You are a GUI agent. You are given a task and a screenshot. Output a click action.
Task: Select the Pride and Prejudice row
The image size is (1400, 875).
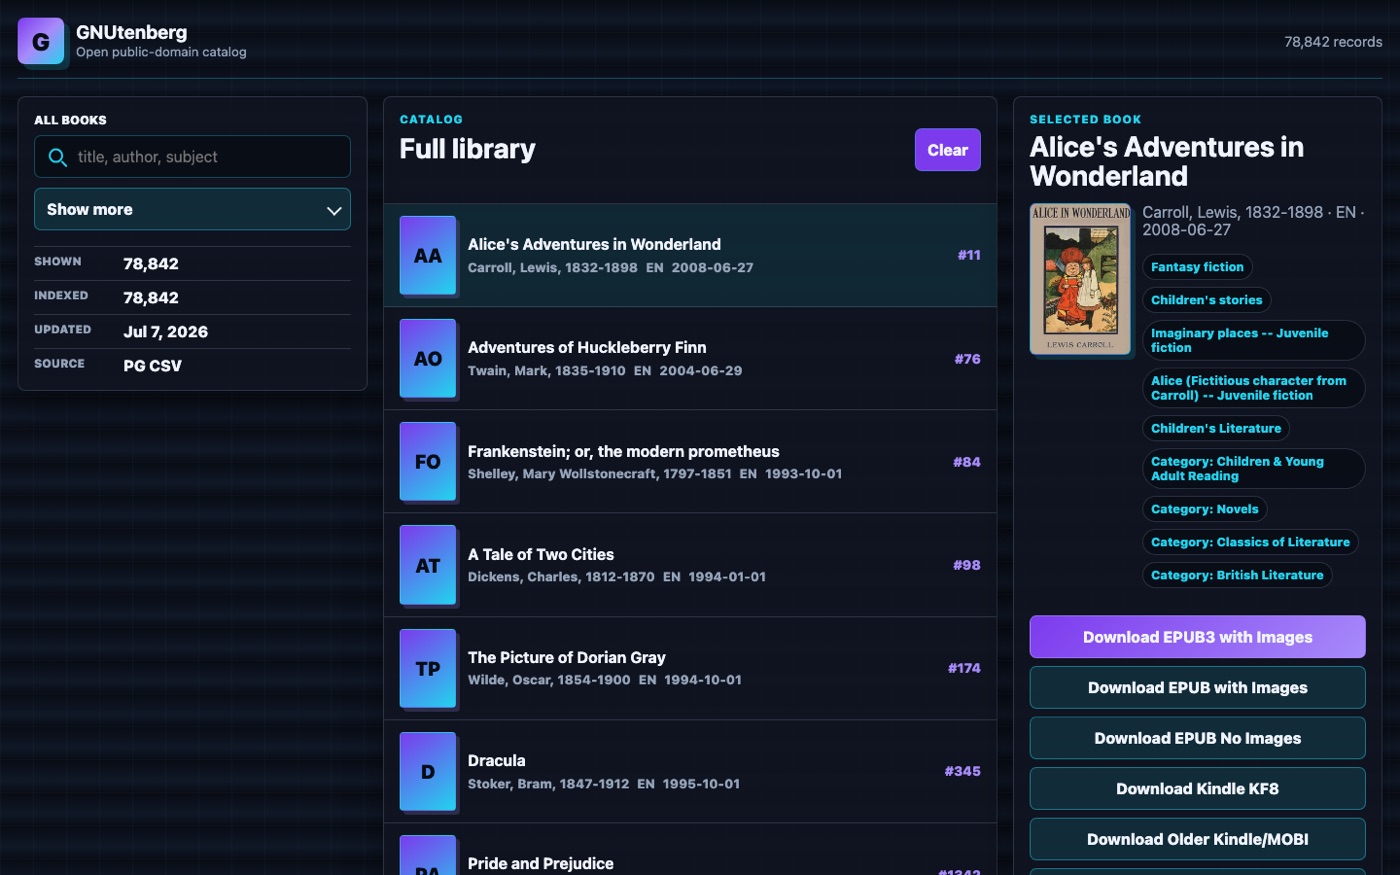click(x=690, y=853)
